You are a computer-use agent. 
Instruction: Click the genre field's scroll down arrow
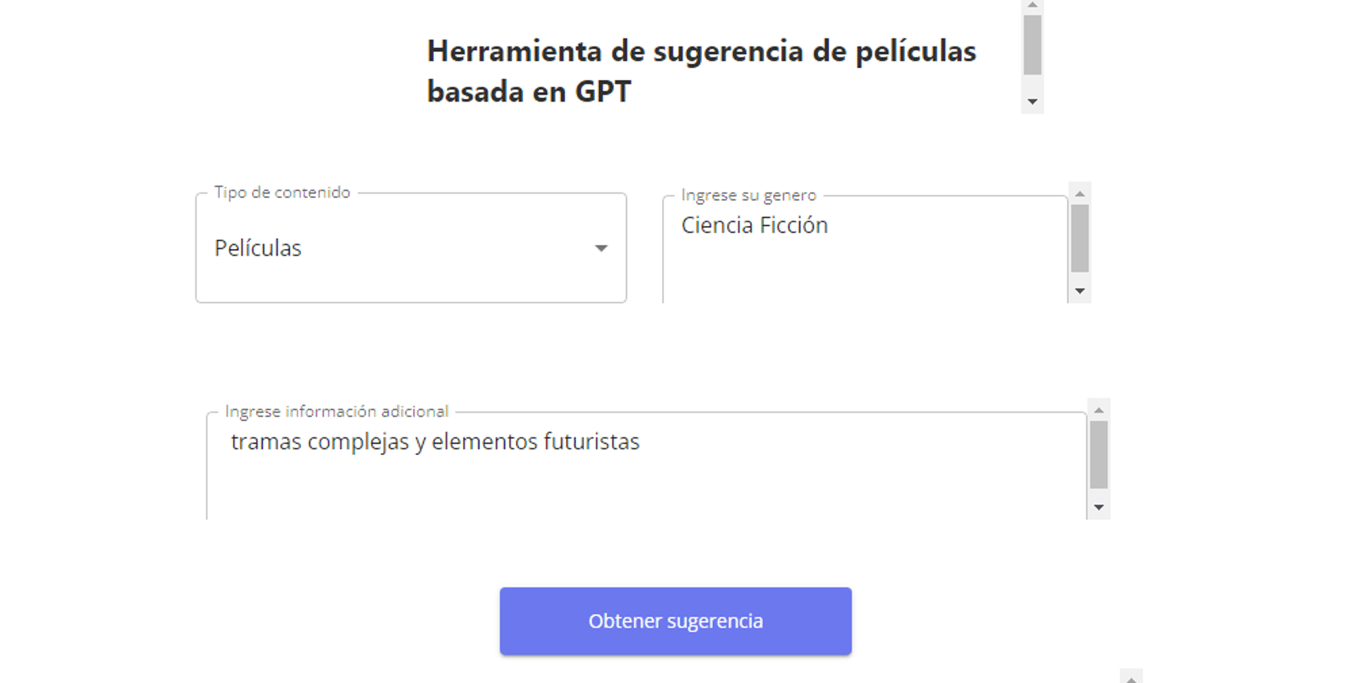(1080, 291)
